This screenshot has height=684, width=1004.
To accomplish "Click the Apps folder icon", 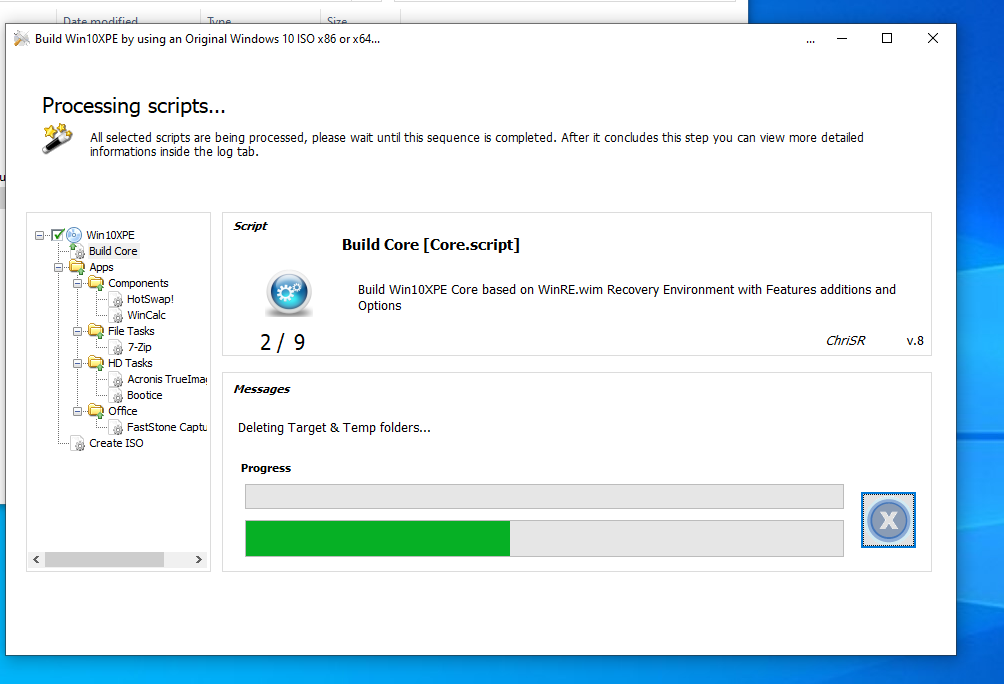I will pos(77,267).
